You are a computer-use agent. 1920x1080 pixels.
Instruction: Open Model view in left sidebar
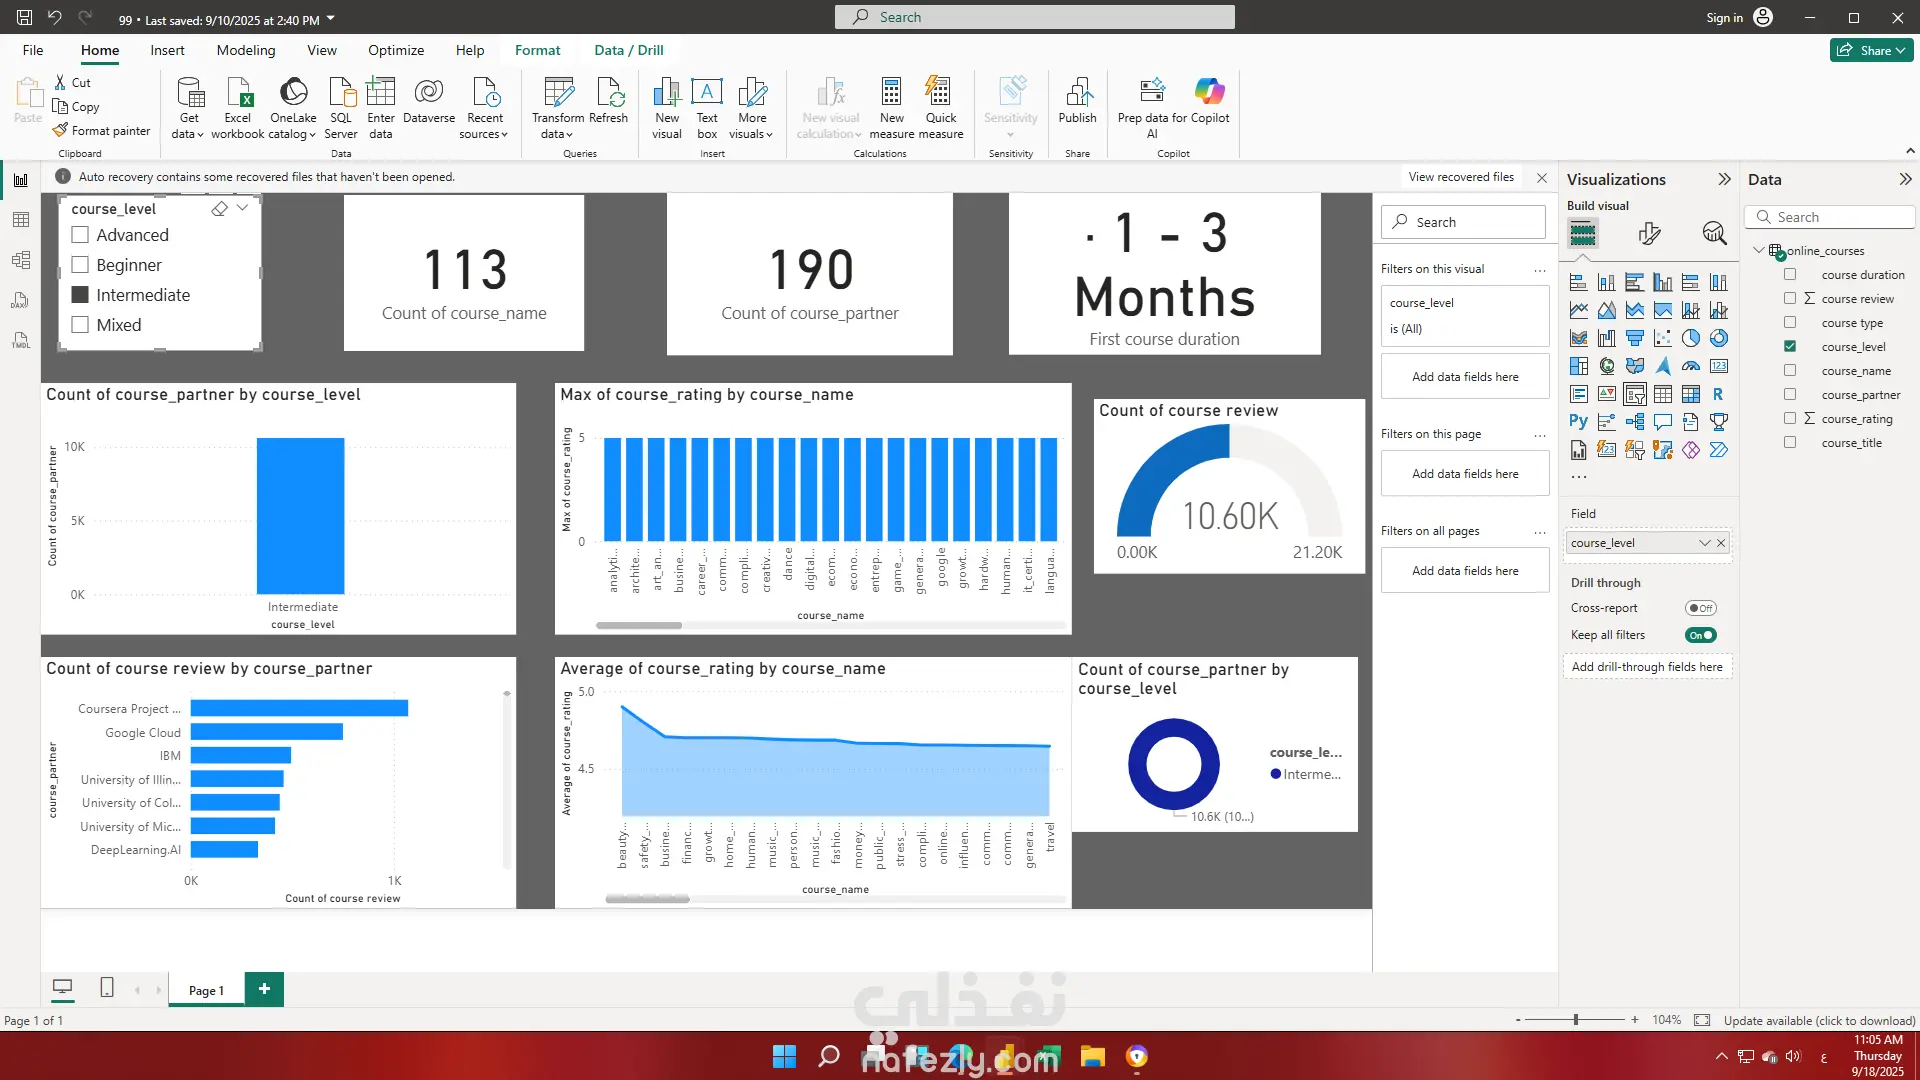click(x=21, y=260)
